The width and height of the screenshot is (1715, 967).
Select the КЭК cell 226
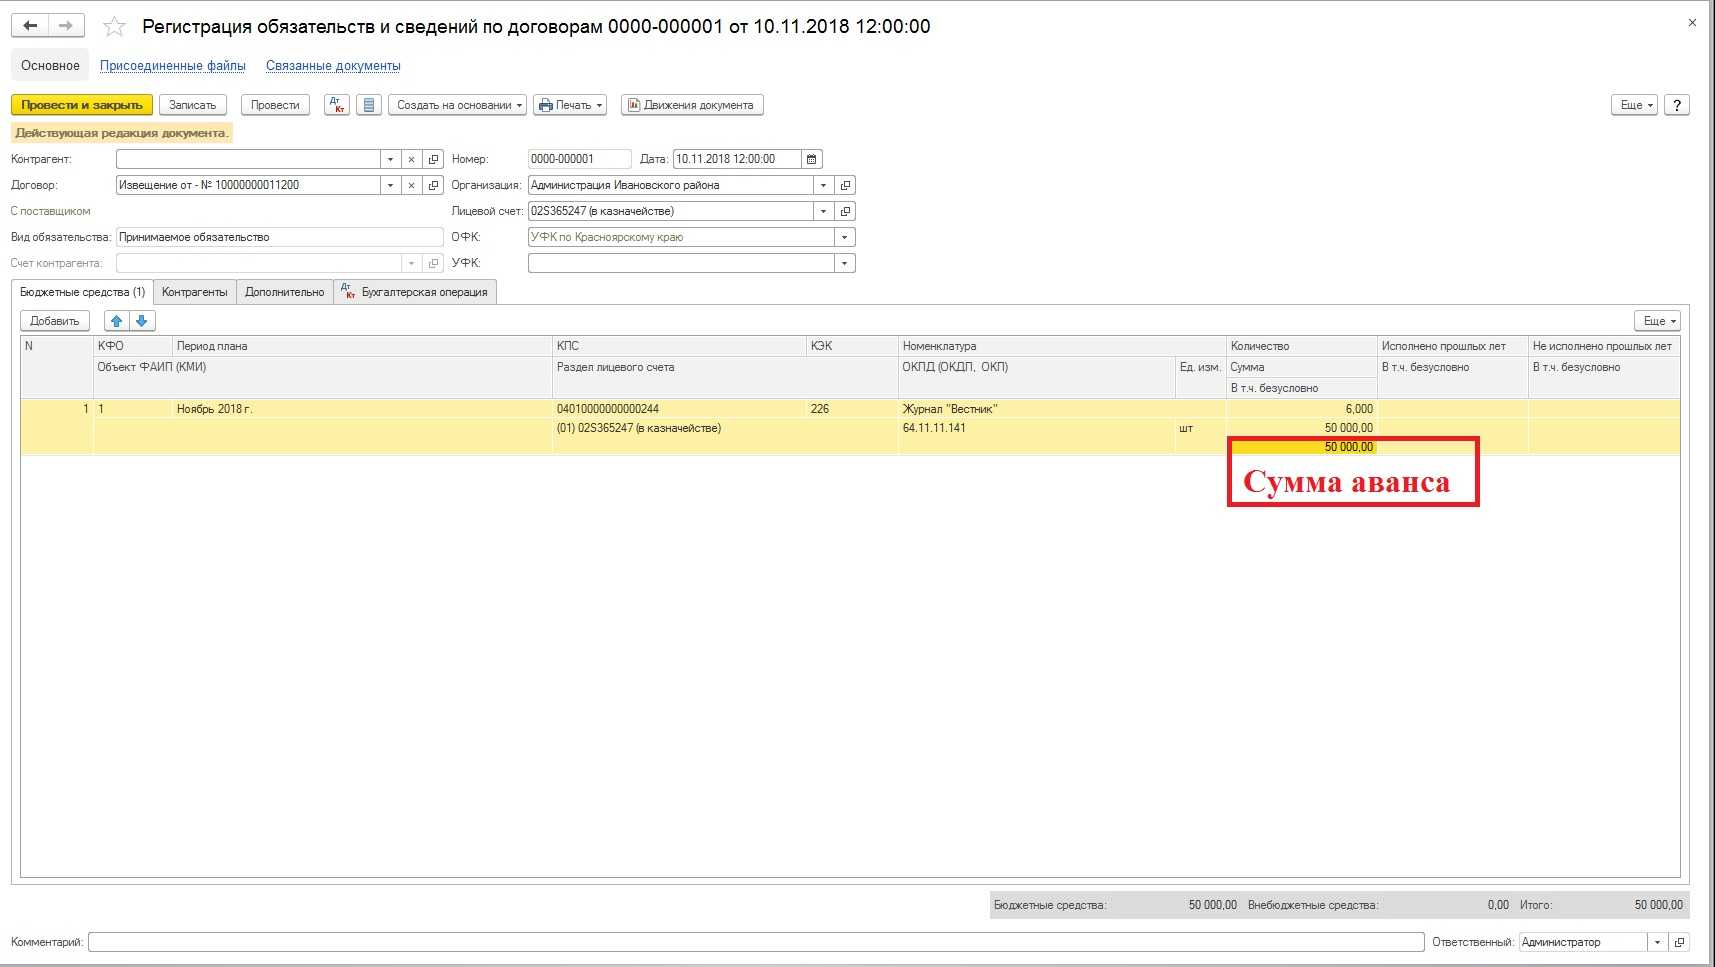pos(852,409)
